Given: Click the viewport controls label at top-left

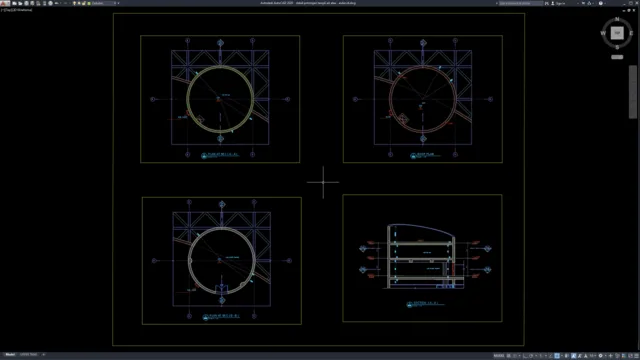Looking at the screenshot, I should (x=16, y=10).
